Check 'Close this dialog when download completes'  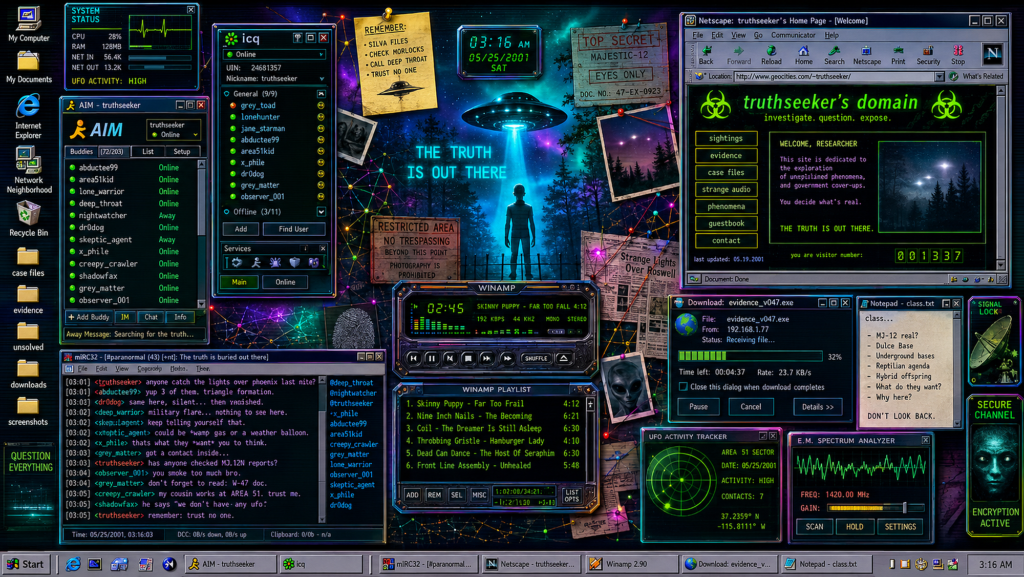[683, 387]
